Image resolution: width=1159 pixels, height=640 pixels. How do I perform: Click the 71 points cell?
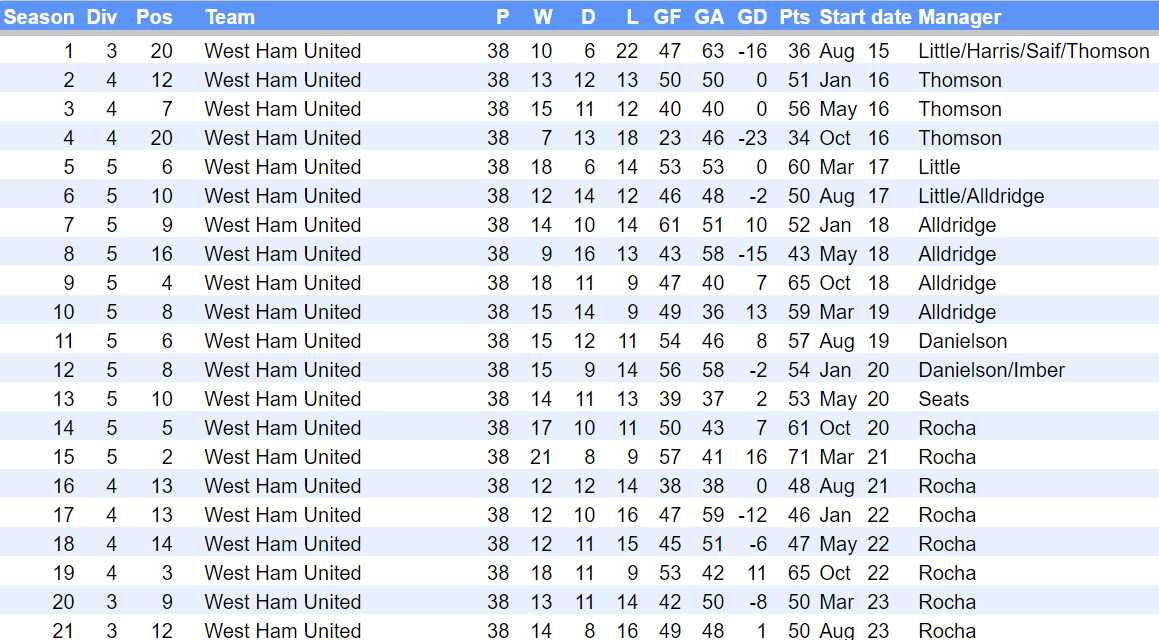tap(798, 457)
